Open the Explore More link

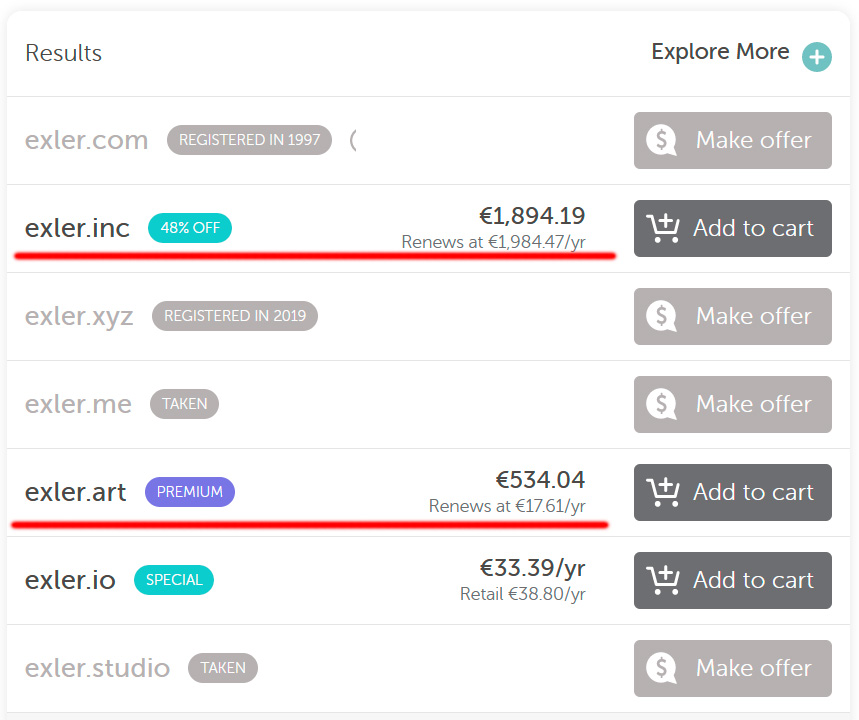click(720, 52)
